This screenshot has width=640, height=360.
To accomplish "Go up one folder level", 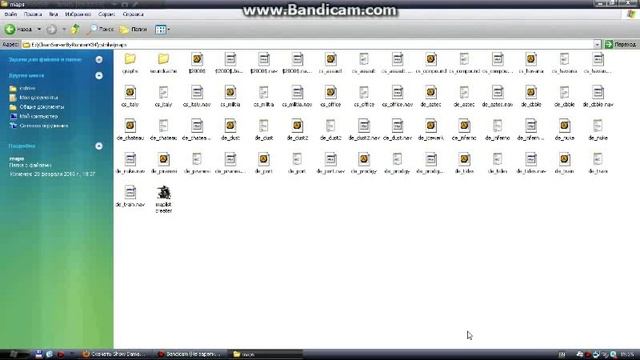I will point(75,29).
